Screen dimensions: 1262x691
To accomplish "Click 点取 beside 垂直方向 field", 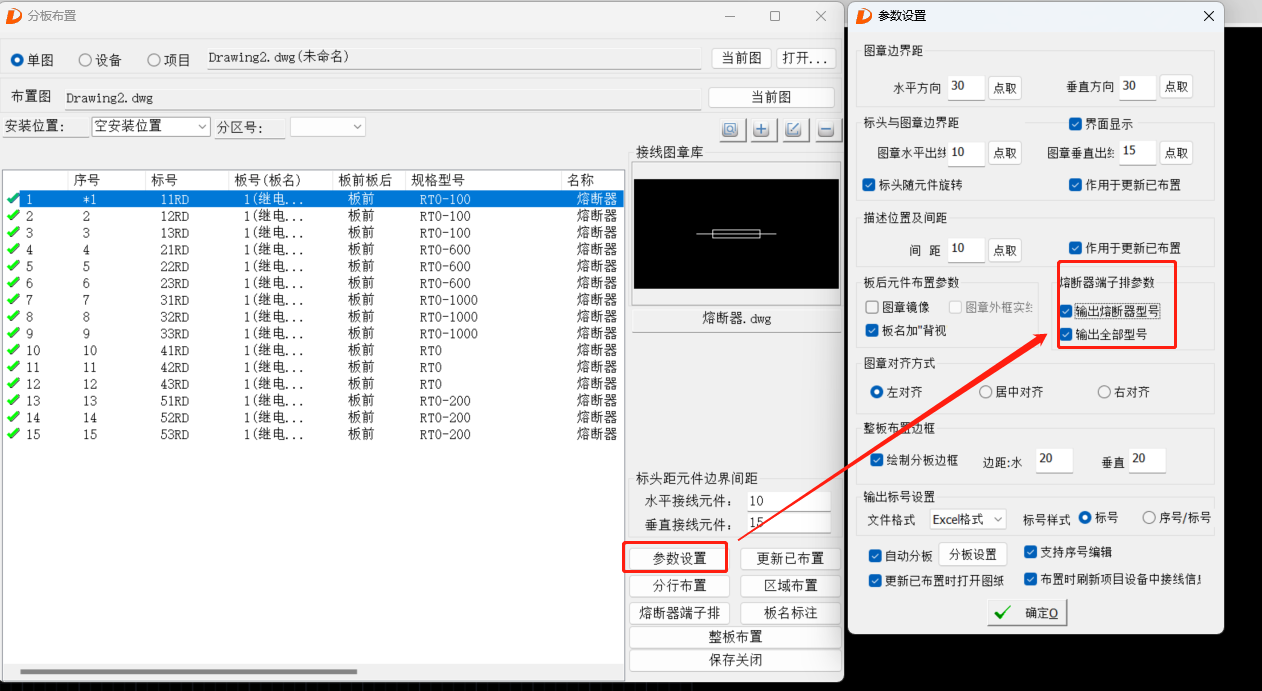I will click(1176, 87).
